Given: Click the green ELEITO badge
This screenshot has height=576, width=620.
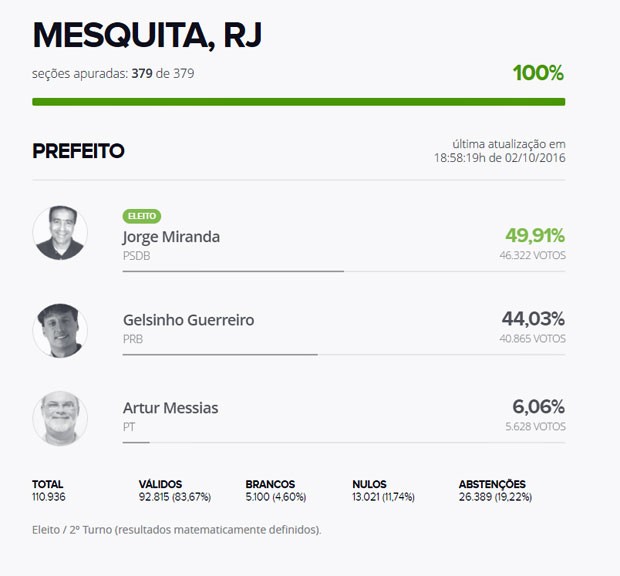Looking at the screenshot, I should [x=142, y=216].
